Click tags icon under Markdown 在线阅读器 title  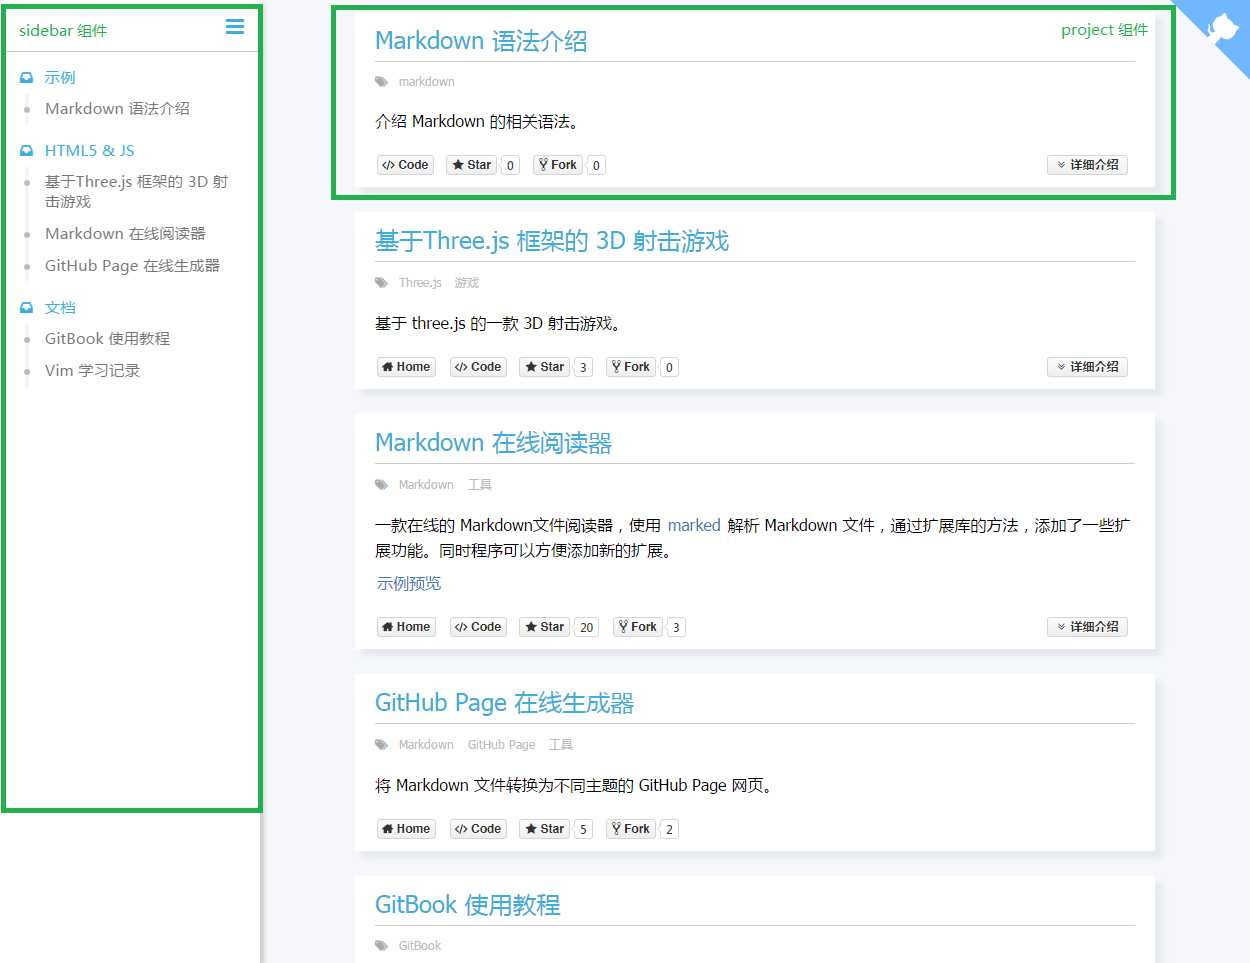pos(381,485)
